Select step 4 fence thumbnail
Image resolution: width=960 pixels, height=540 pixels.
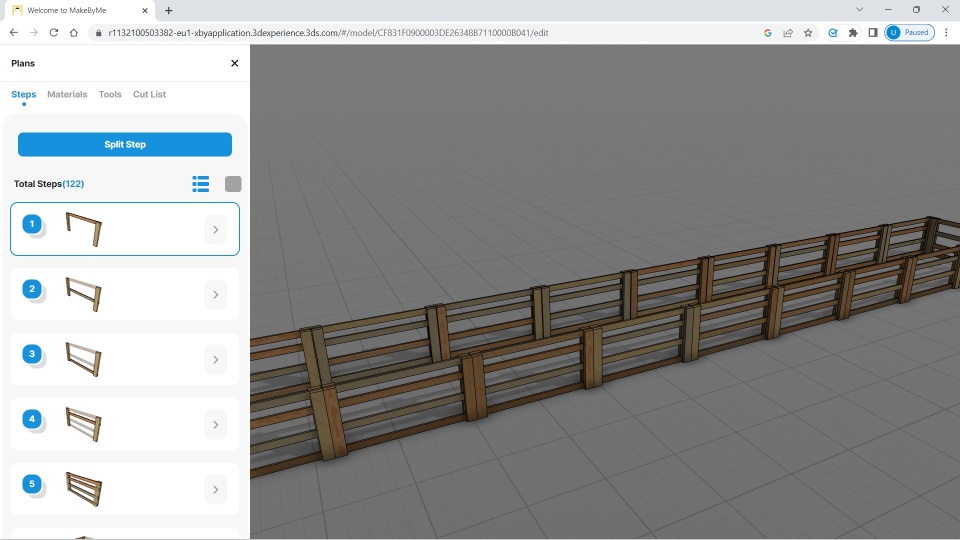[x=84, y=424]
